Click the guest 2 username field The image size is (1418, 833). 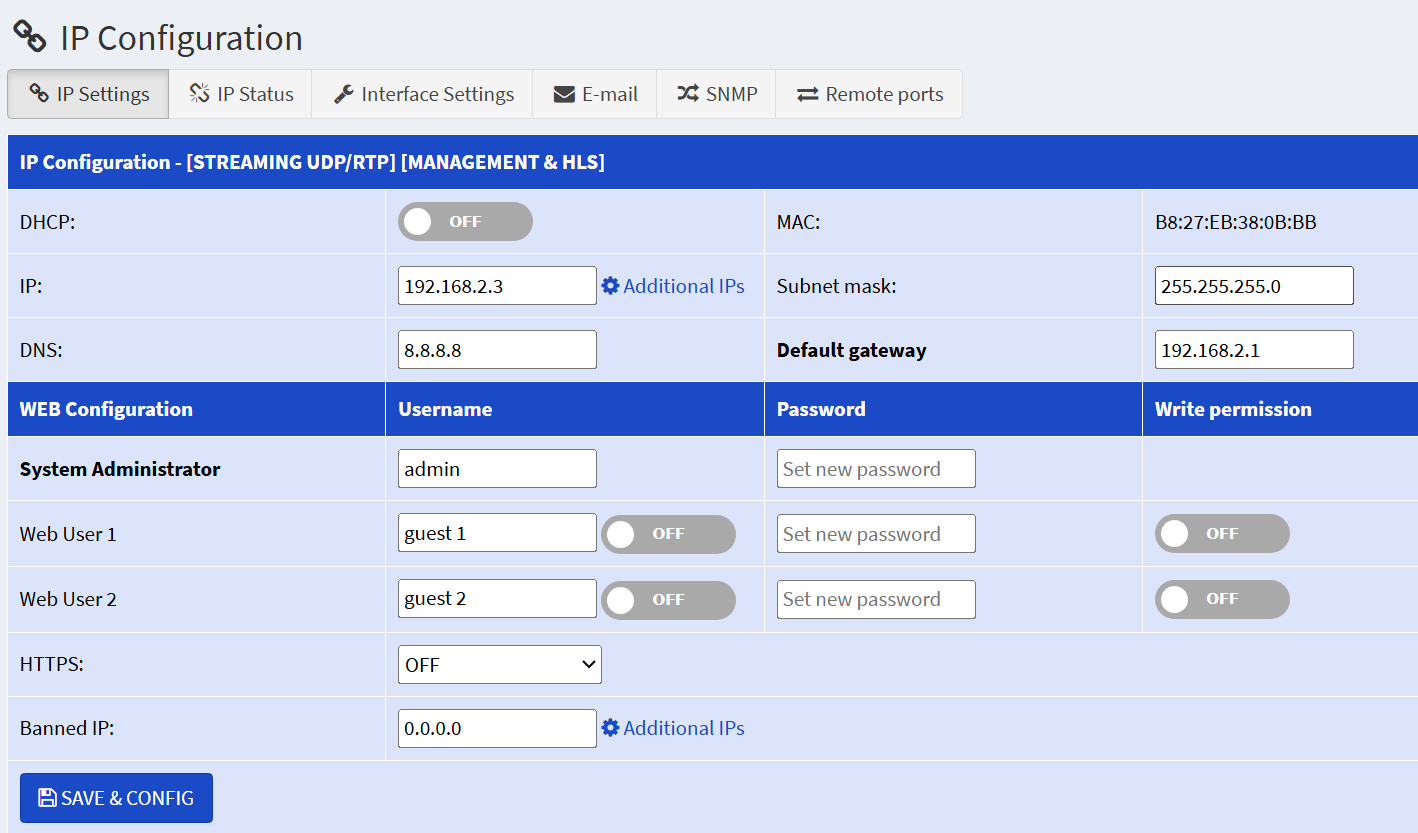point(497,598)
